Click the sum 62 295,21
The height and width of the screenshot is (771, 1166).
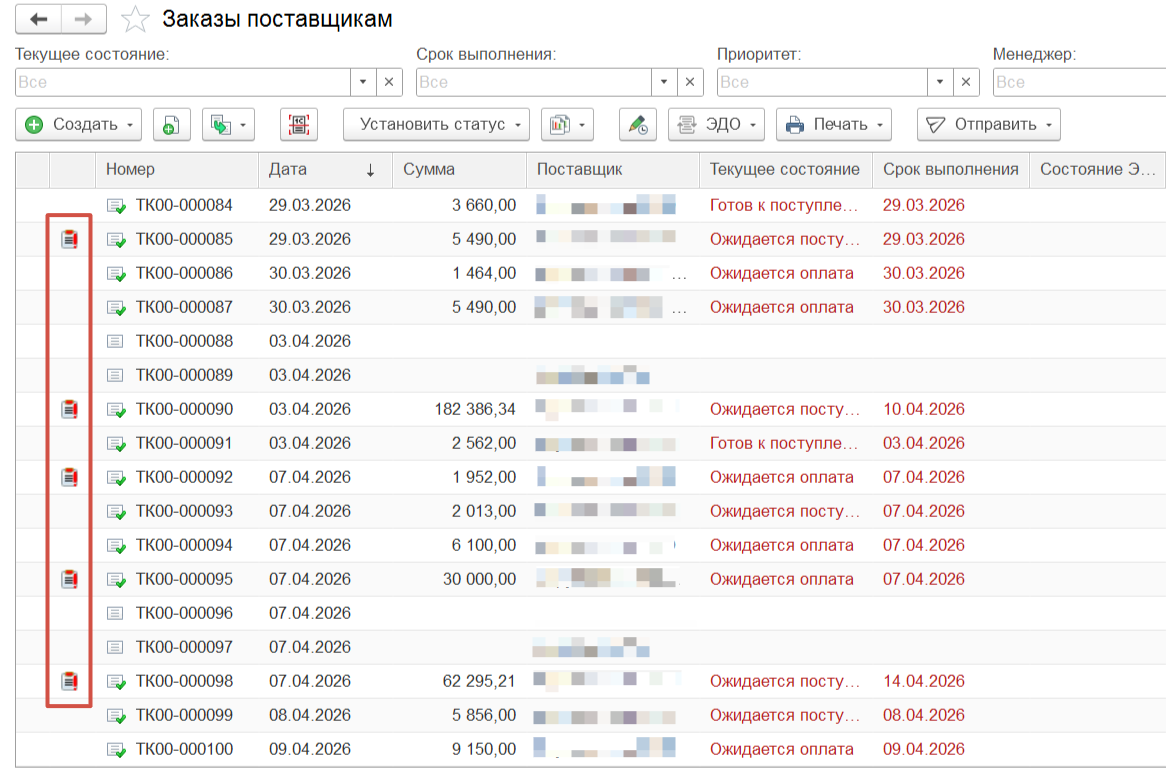coord(479,681)
